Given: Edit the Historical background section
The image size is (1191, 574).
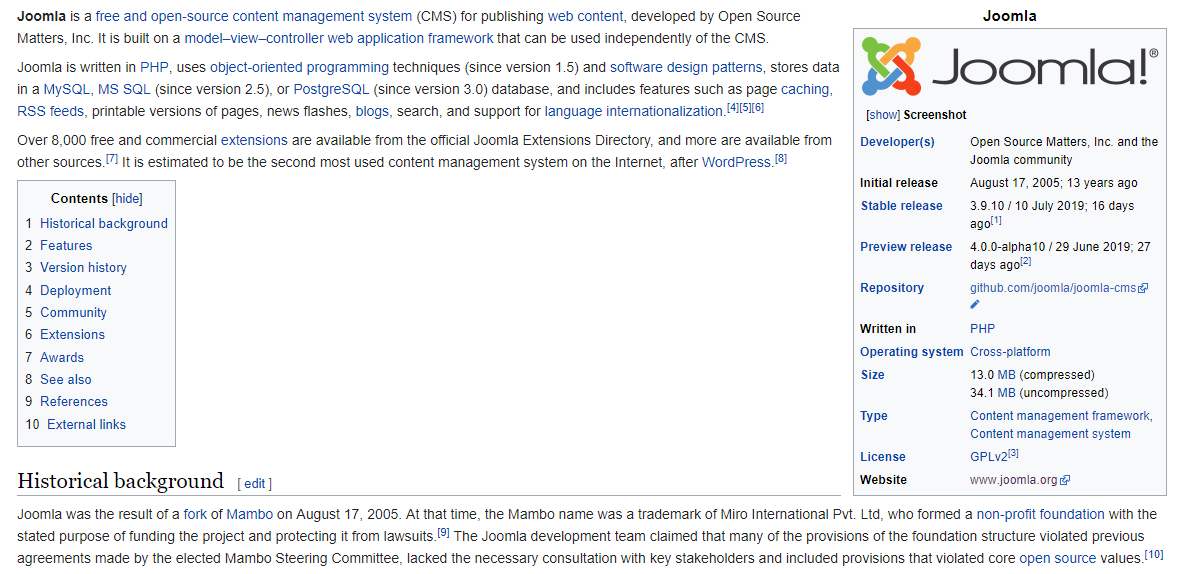Looking at the screenshot, I should point(254,484).
